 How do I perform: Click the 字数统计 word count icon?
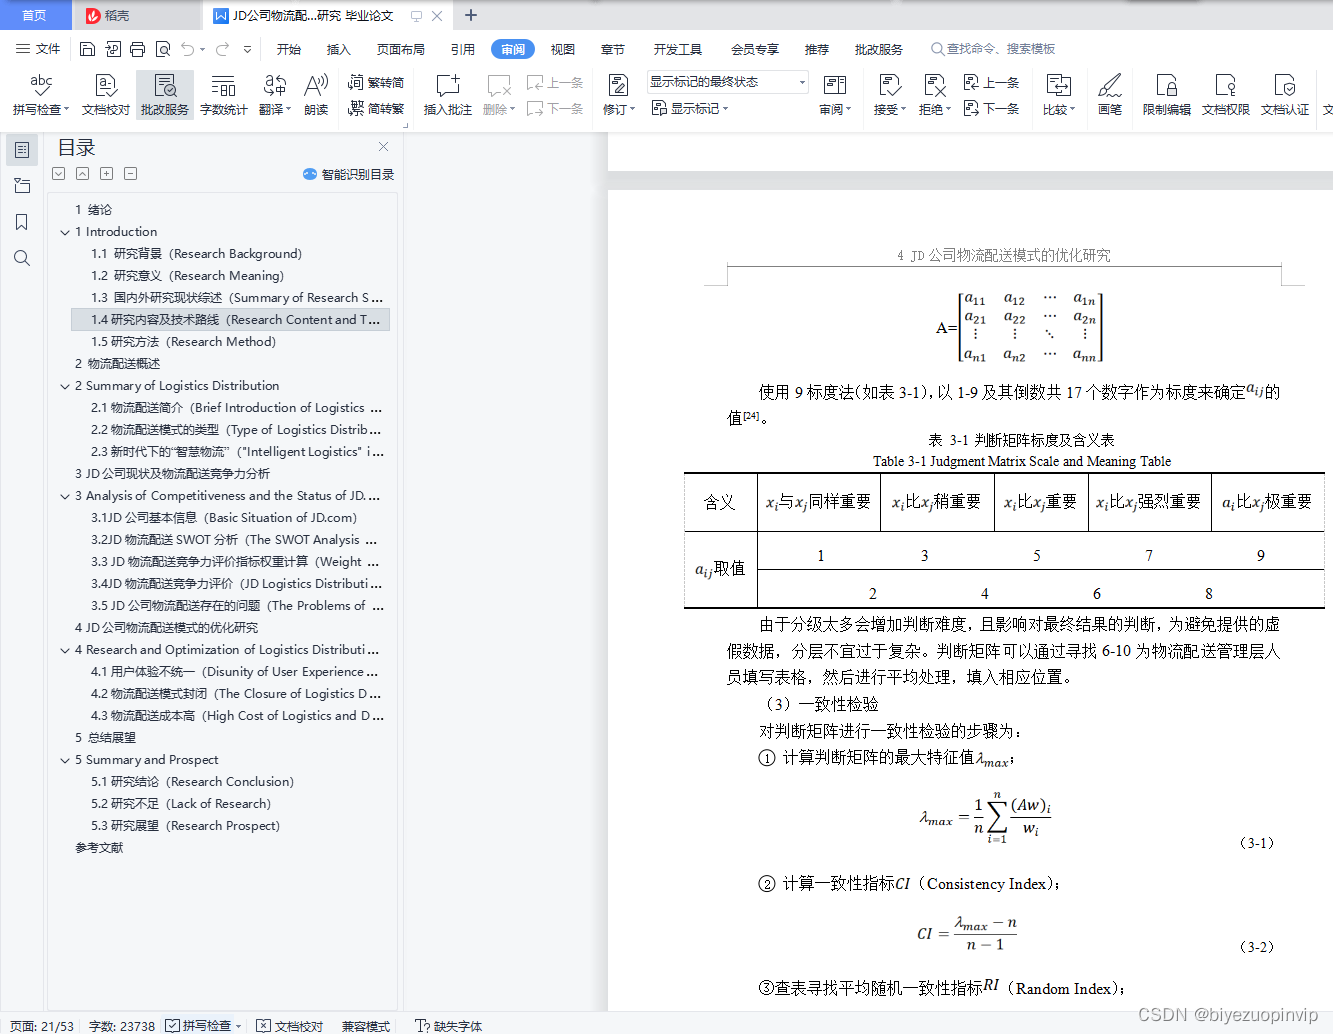223,94
